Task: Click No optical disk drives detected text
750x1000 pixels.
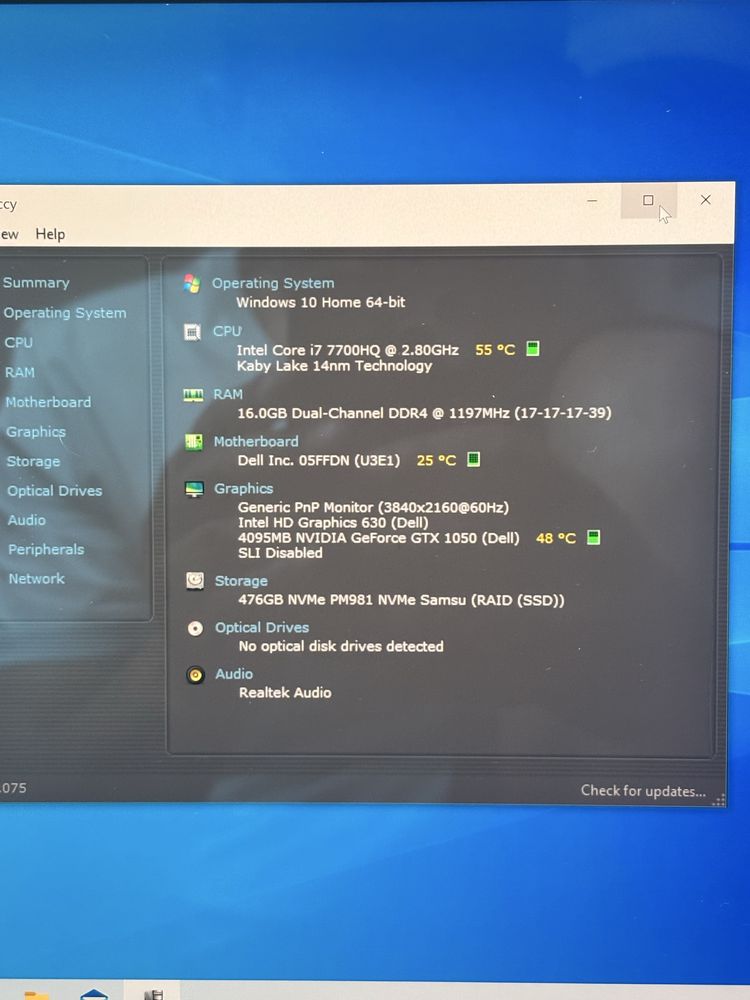Action: [x=341, y=647]
